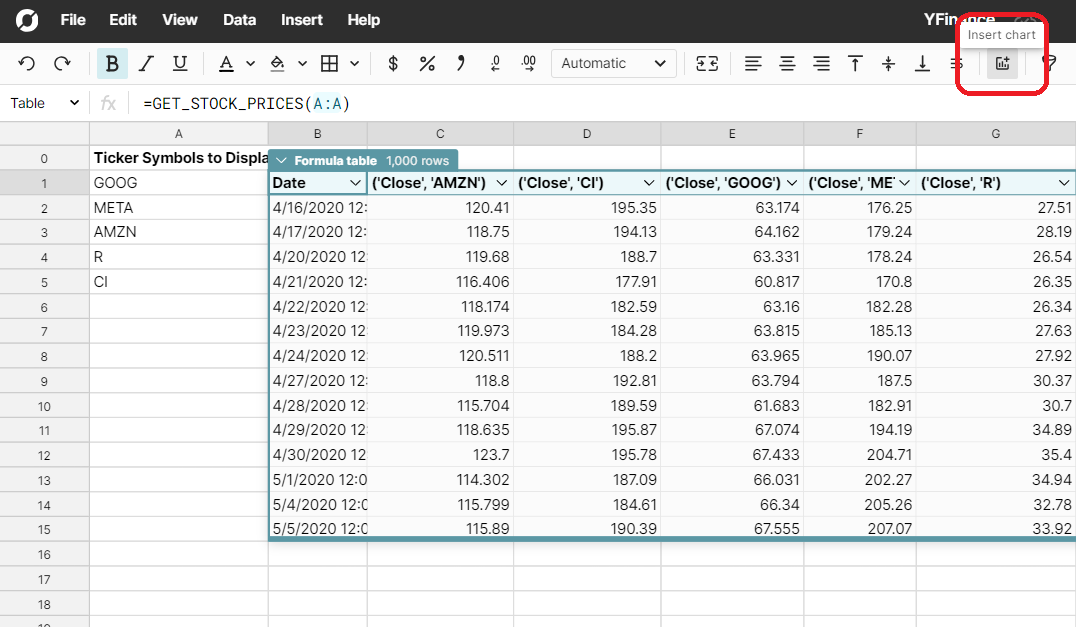Screen dimensions: 1076x627
Task: Click the Redo icon
Action: 58,62
